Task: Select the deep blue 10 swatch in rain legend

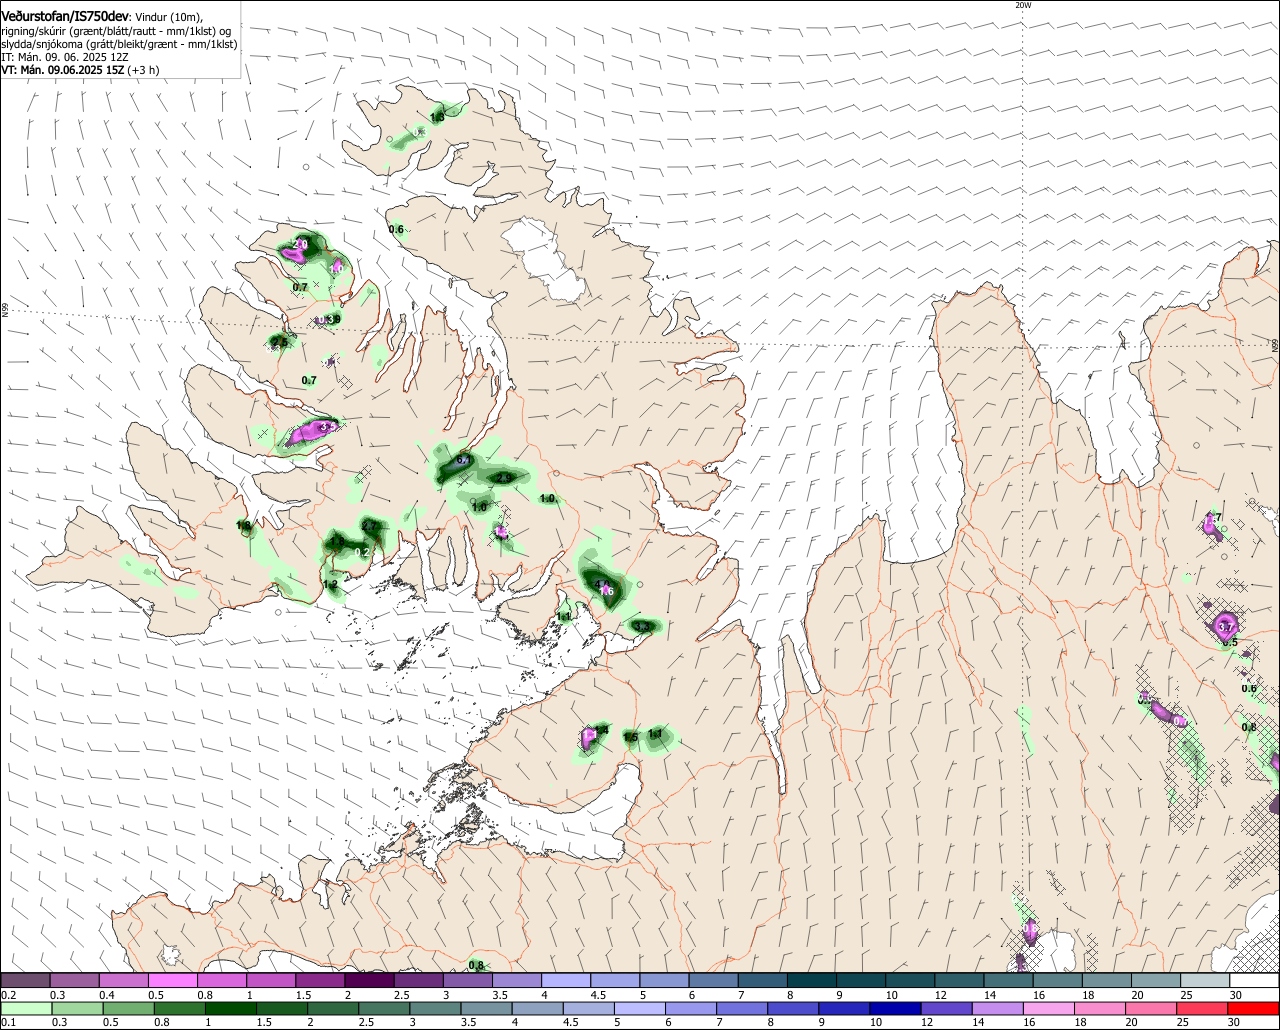Action: coord(896,1009)
